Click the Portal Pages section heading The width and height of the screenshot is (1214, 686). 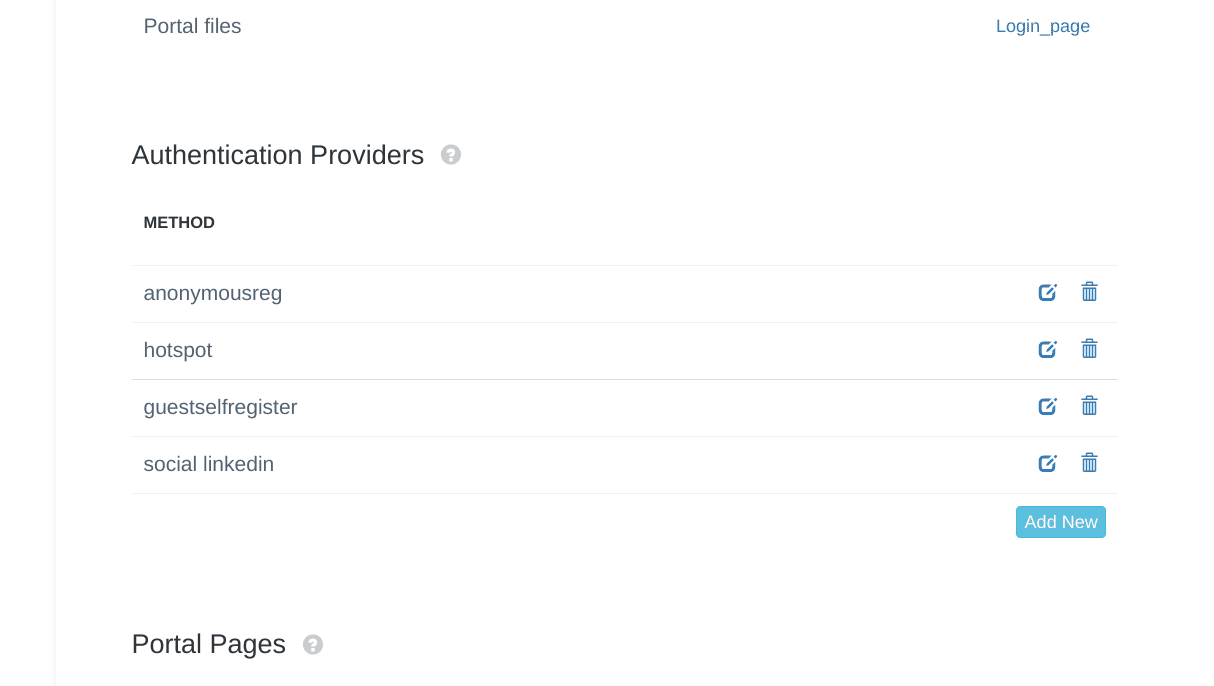[209, 644]
